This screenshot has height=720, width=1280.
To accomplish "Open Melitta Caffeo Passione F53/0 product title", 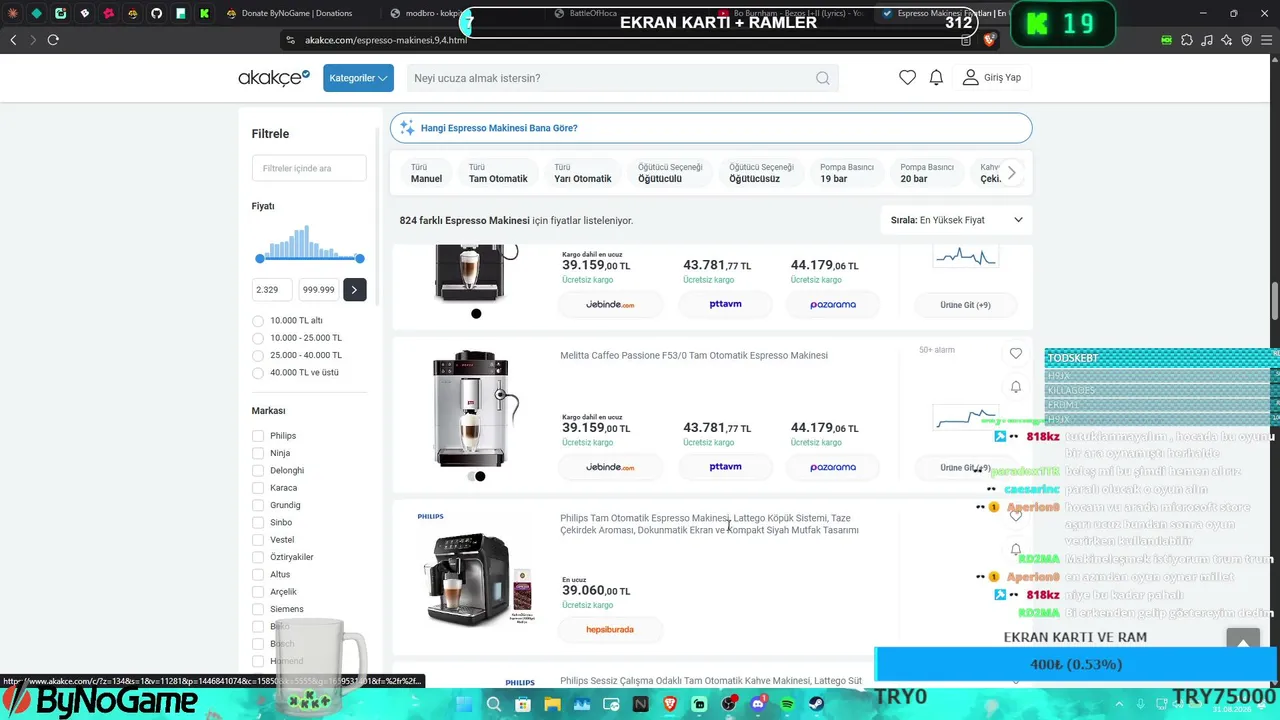I will tap(694, 355).
